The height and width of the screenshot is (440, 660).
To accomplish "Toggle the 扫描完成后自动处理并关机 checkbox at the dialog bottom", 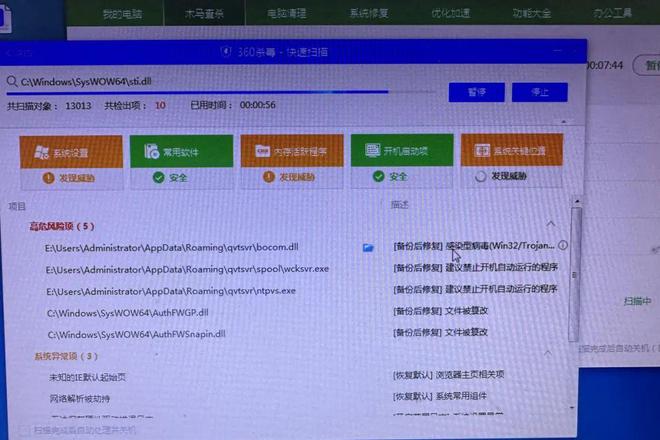I will tap(23, 430).
